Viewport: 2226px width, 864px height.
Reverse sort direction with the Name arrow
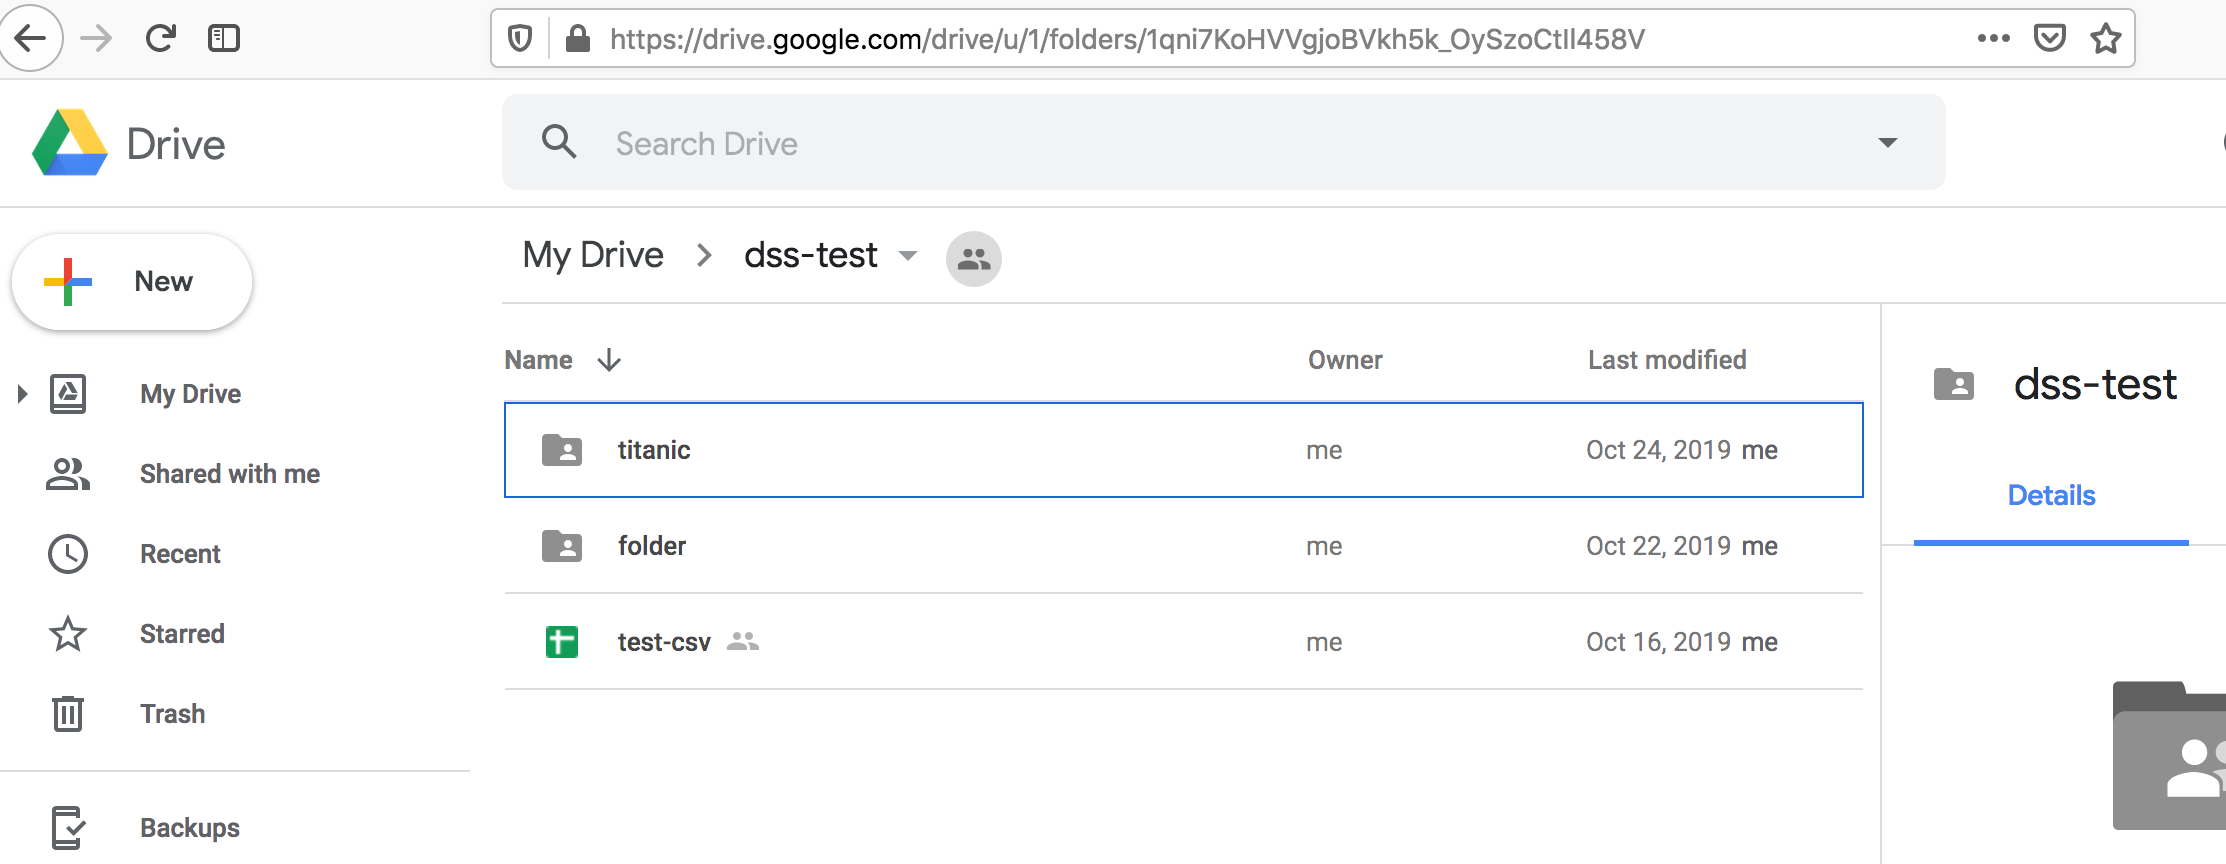click(609, 360)
